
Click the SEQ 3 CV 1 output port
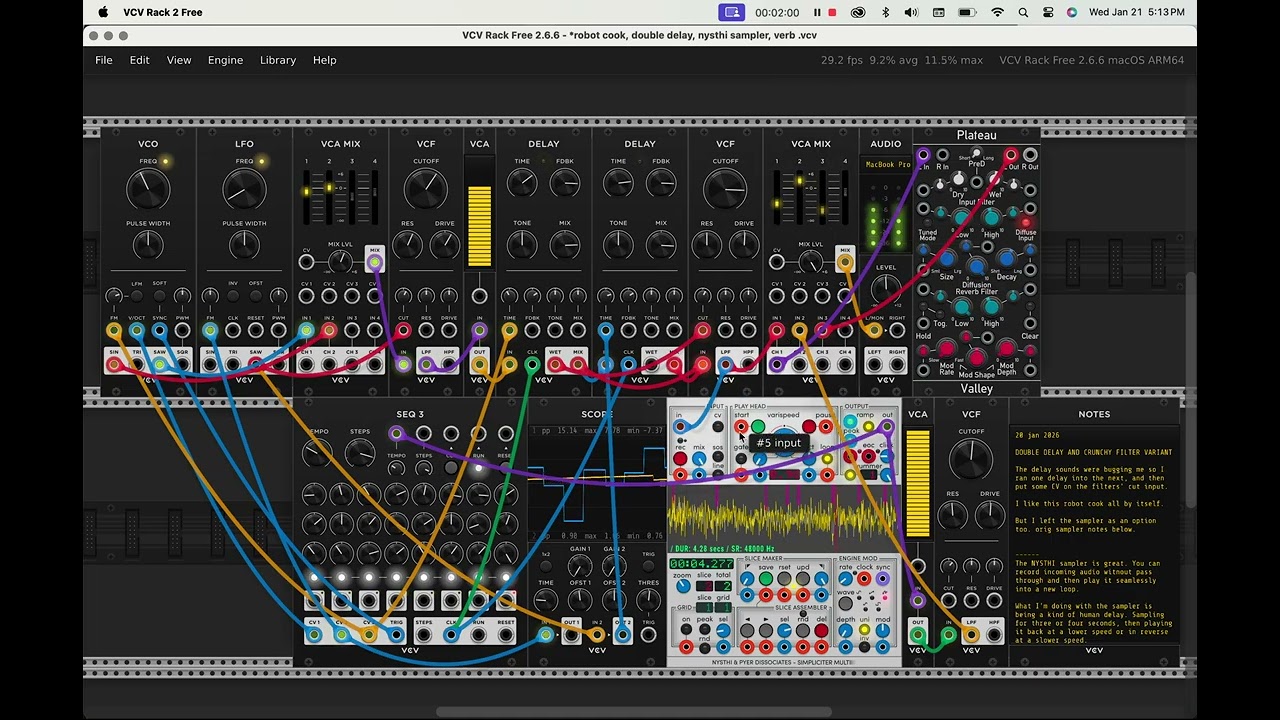coord(315,634)
